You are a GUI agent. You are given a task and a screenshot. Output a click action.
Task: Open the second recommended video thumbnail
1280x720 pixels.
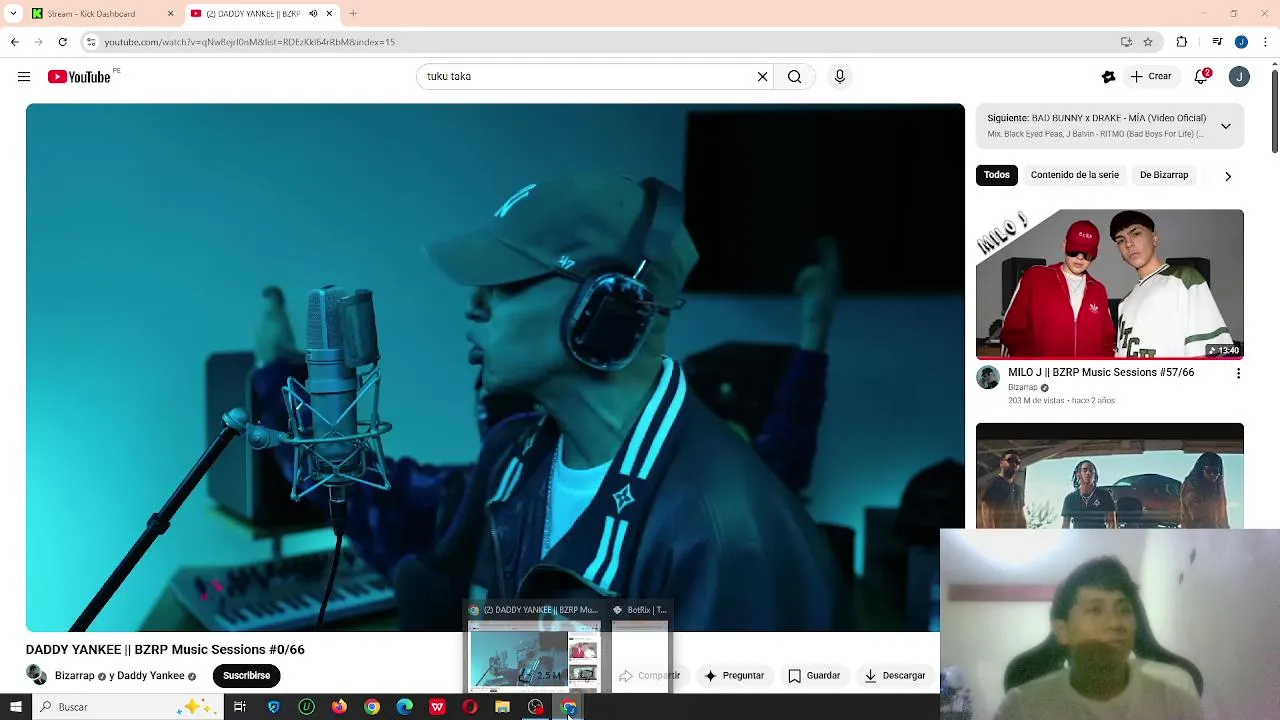point(1110,476)
